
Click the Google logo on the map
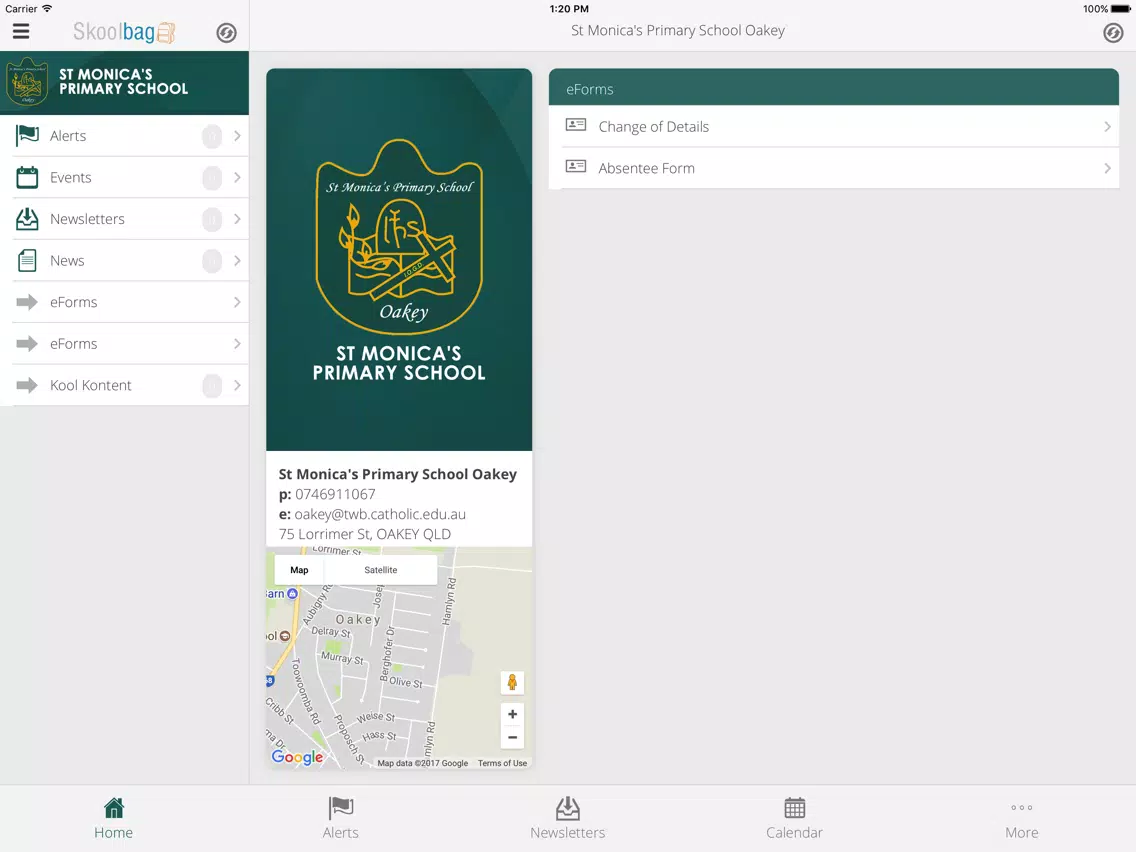point(297,757)
